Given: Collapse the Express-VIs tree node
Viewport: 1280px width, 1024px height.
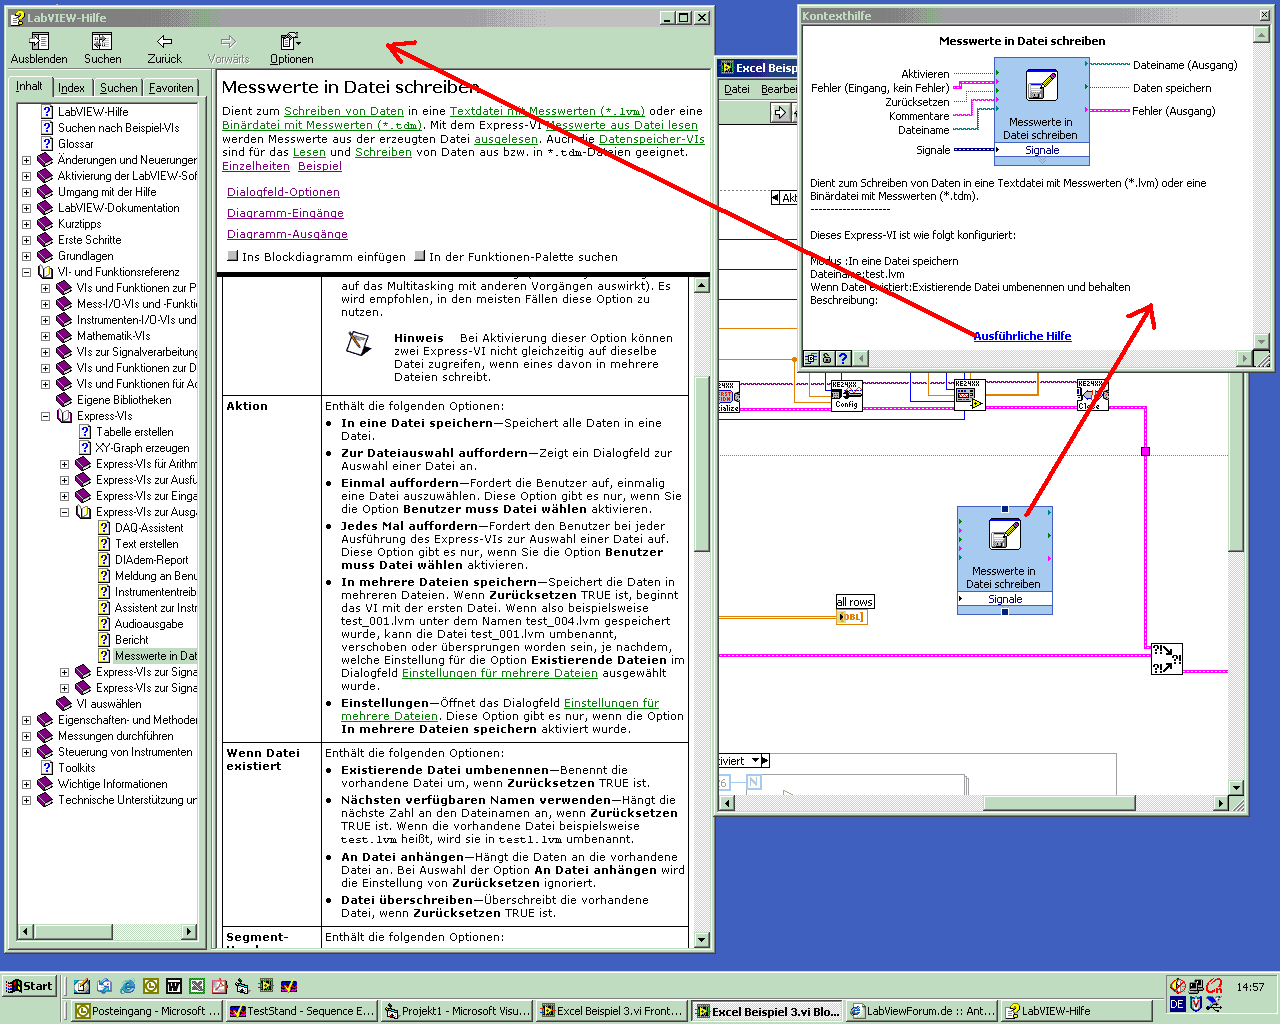Looking at the screenshot, I should coord(45,416).
